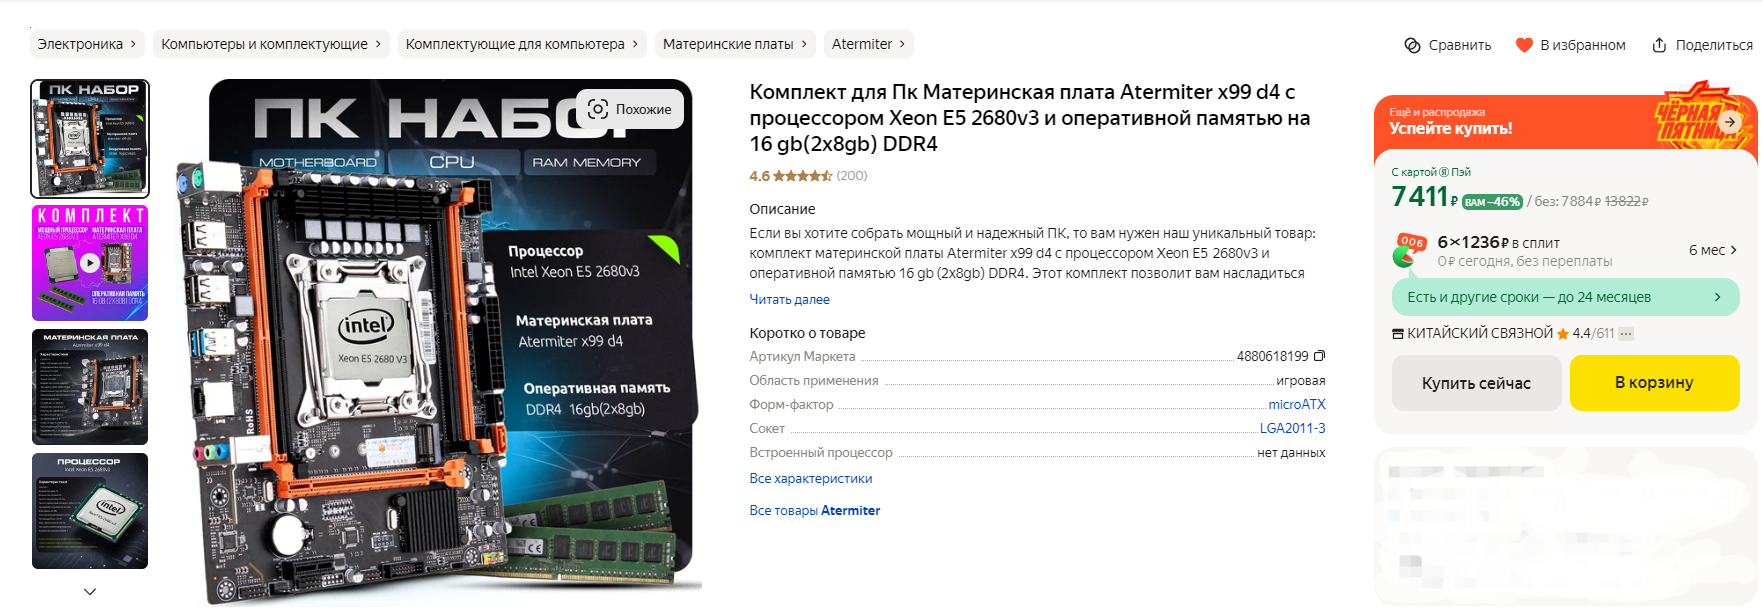
Task: Click the Share (Поделиться) icon
Action: [x=1659, y=45]
